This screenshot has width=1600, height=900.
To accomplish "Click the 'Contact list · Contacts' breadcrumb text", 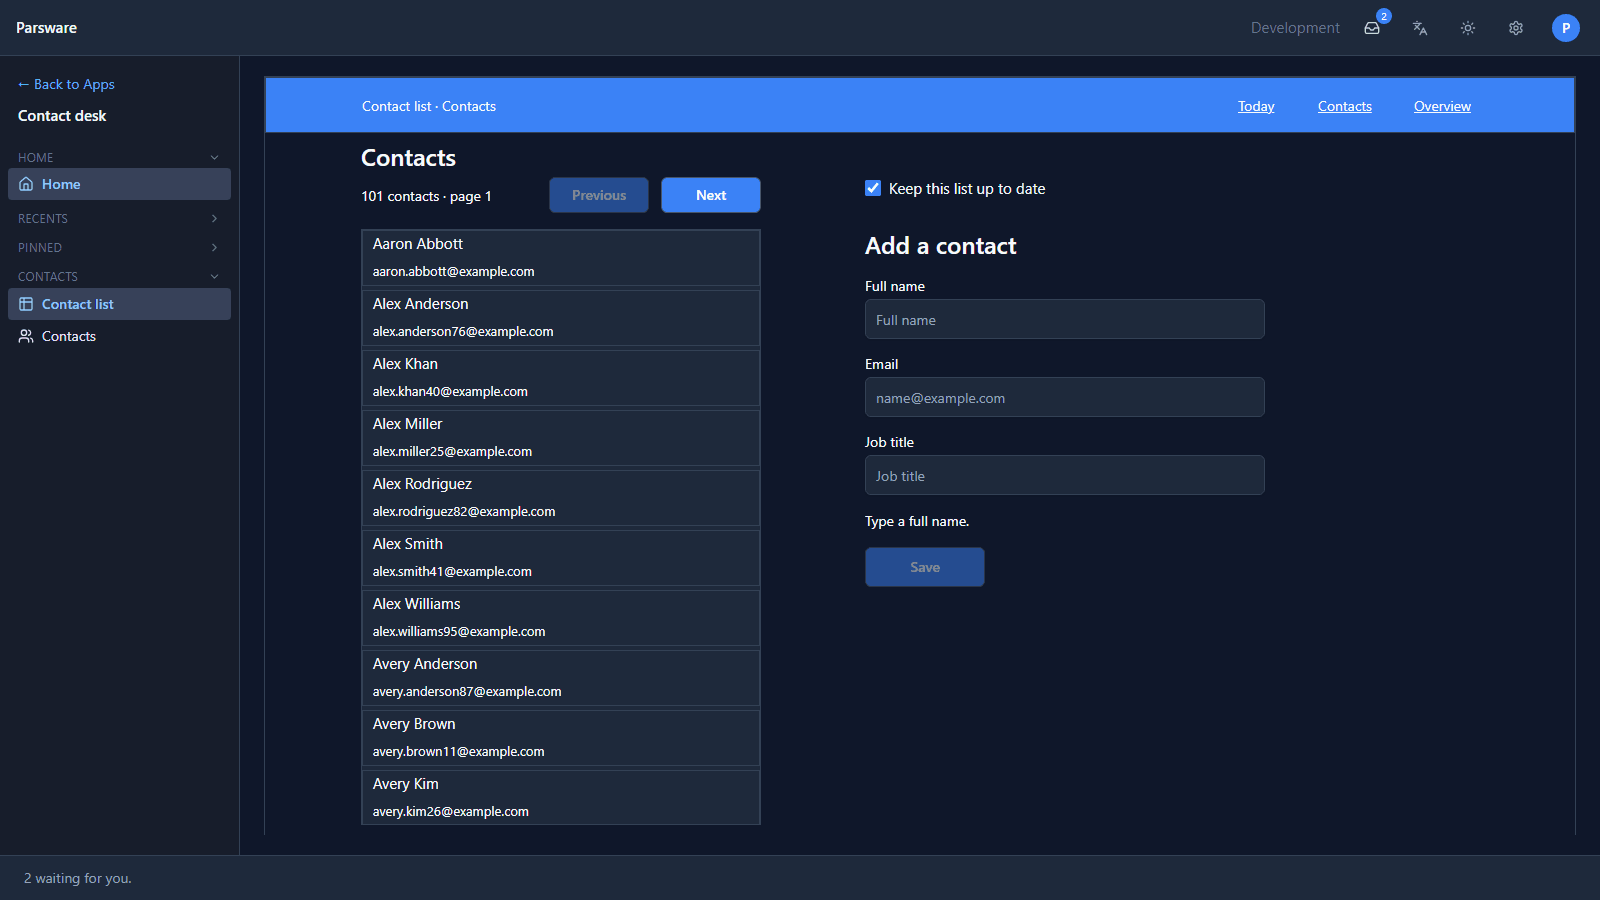I will point(429,106).
